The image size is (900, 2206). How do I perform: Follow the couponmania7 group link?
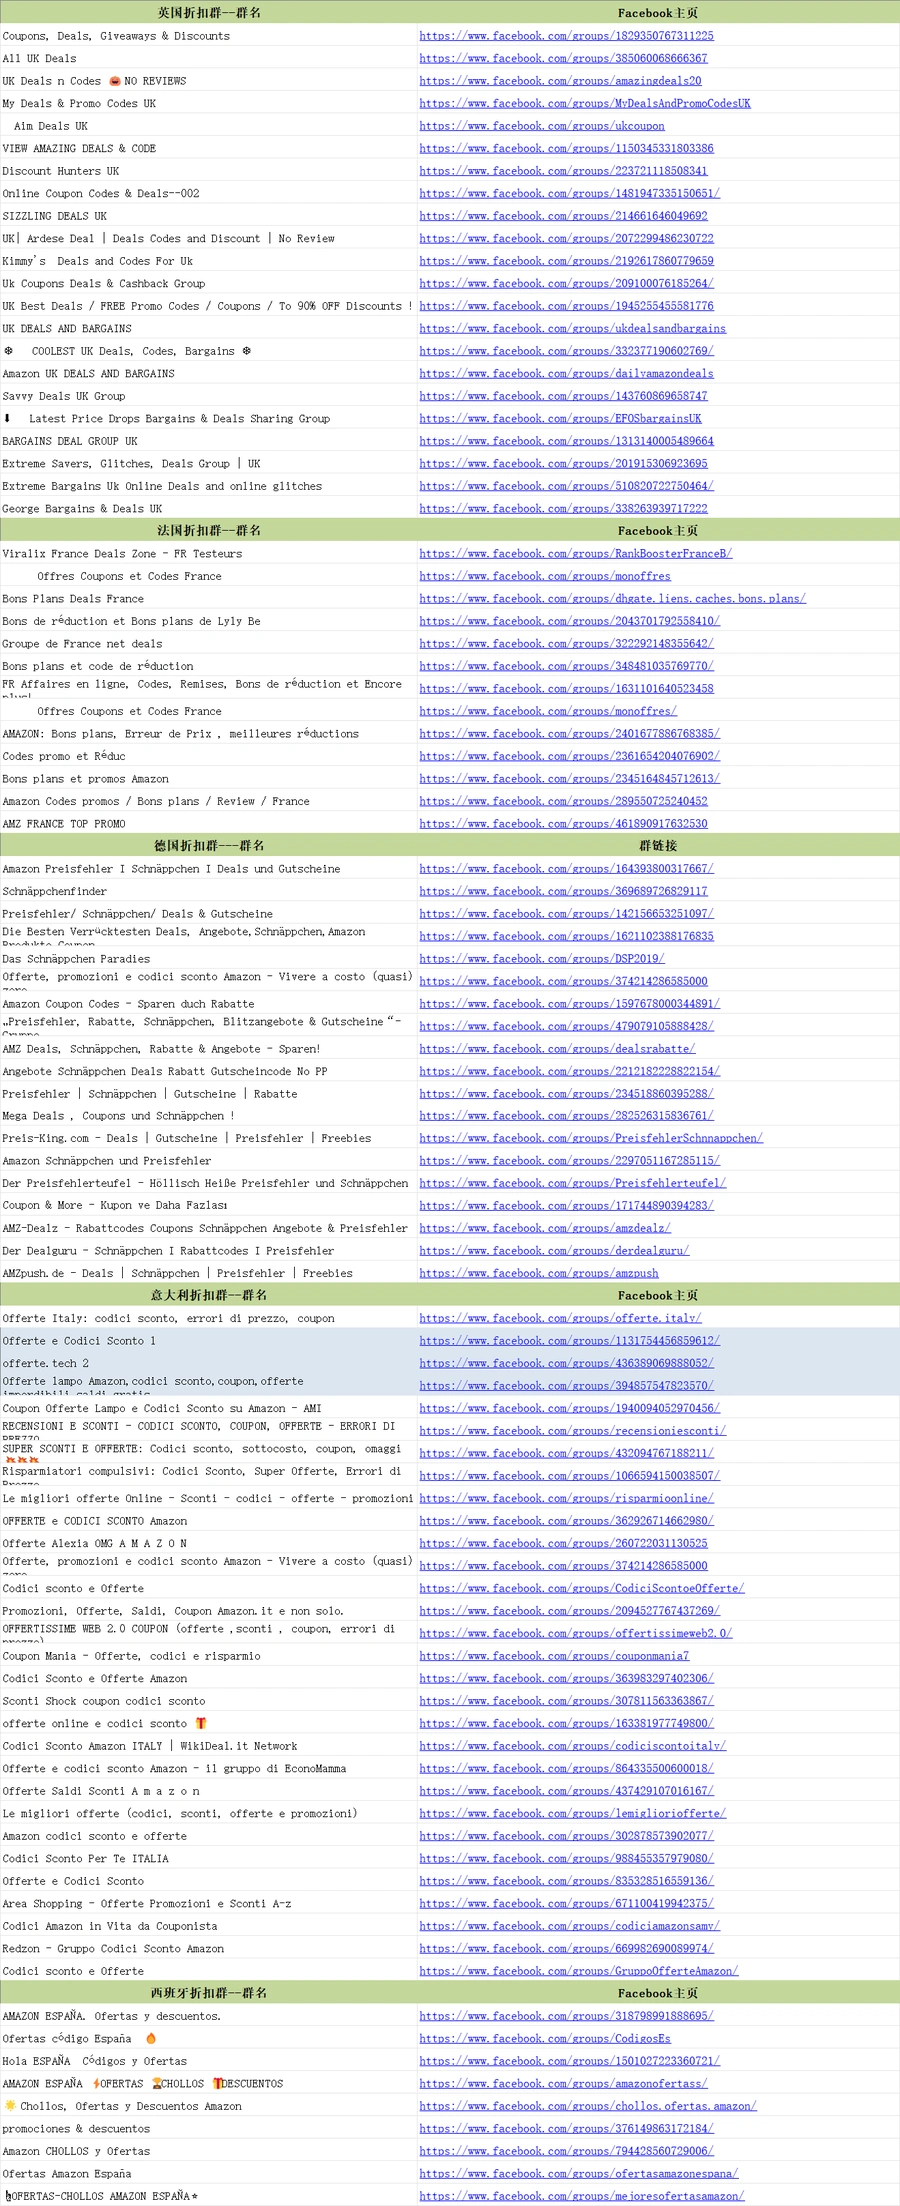554,1656
